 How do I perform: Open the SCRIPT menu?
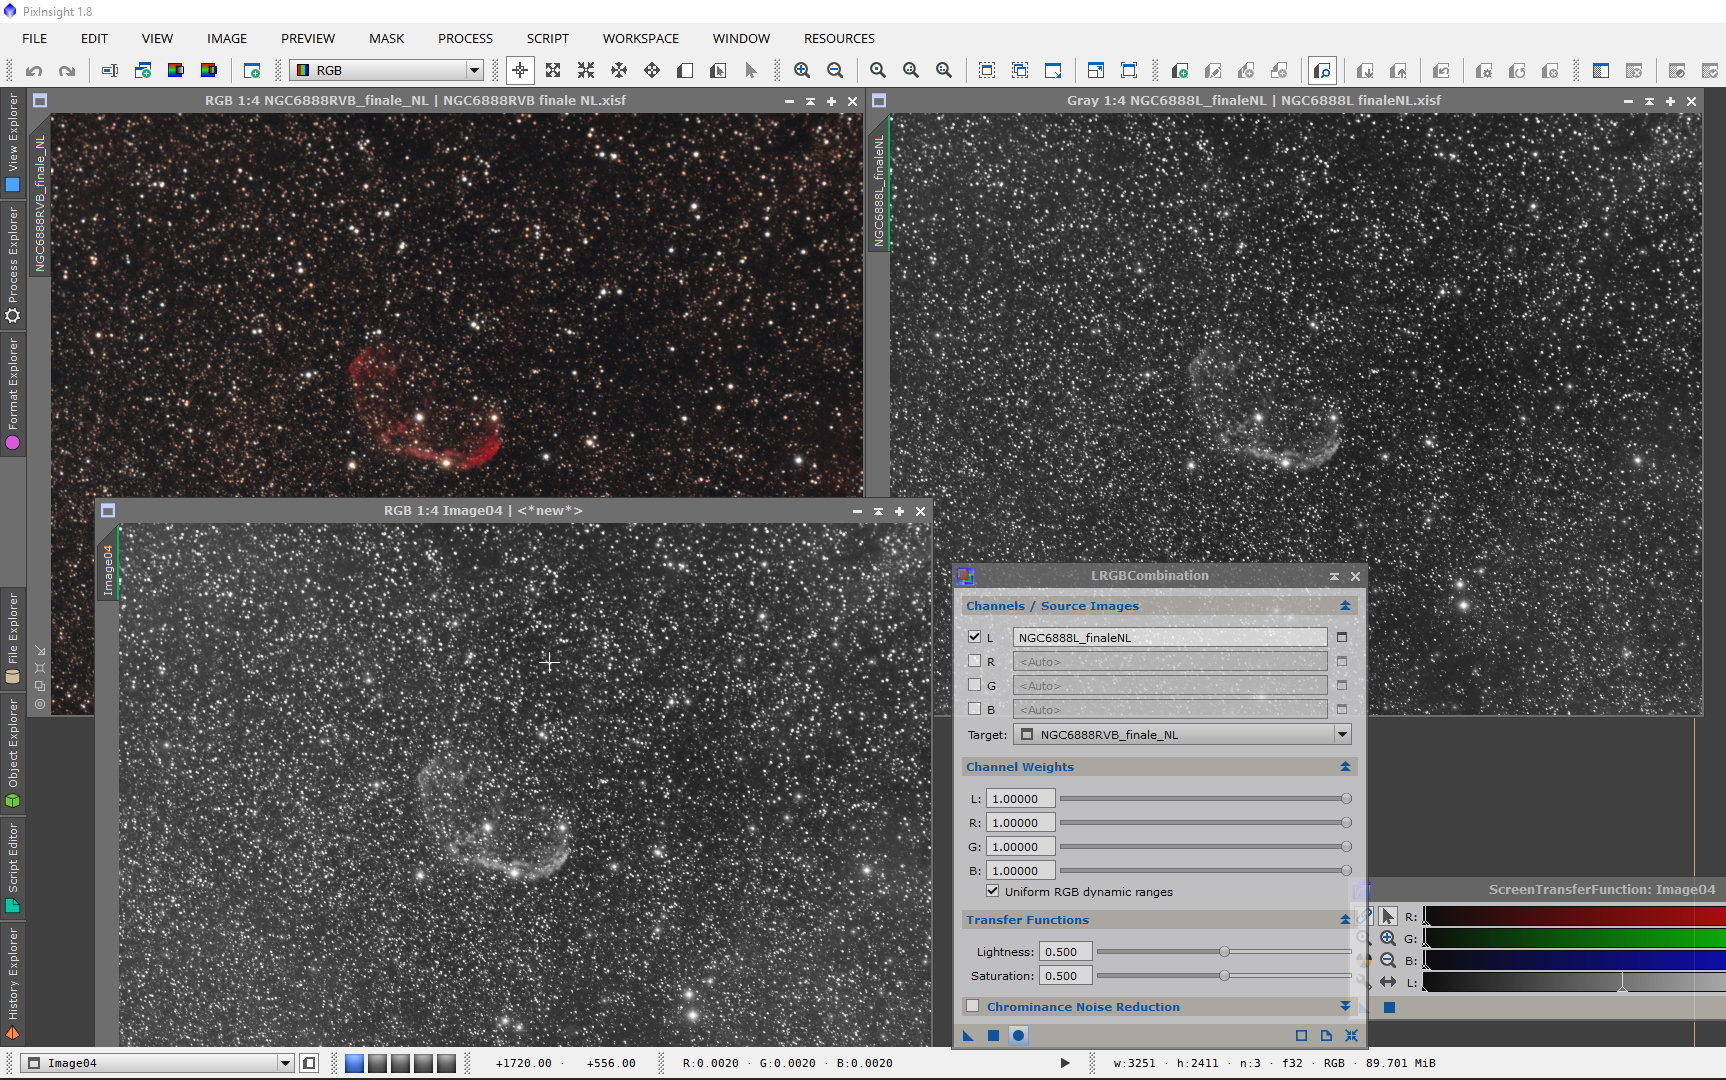[x=548, y=38]
